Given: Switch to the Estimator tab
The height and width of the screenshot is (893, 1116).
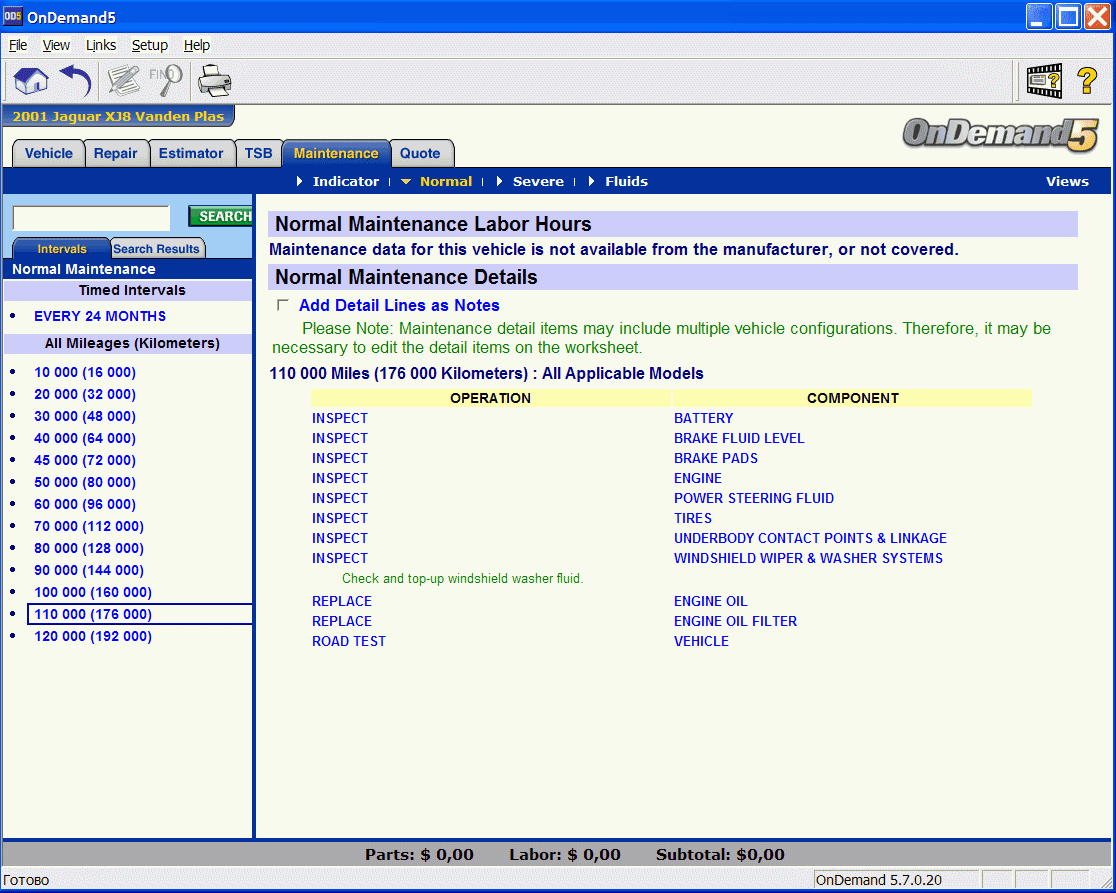Looking at the screenshot, I should tap(192, 153).
